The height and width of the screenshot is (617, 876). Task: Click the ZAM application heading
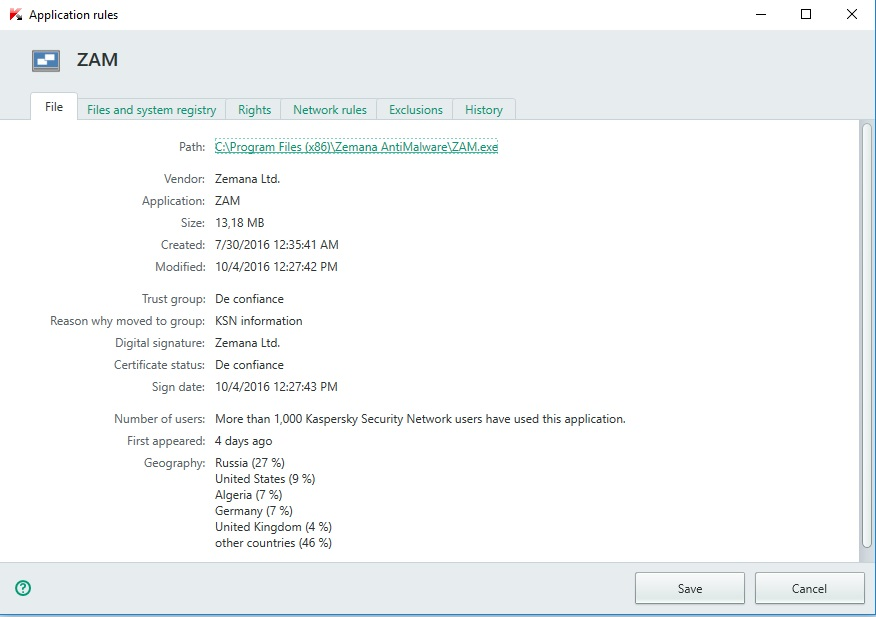(x=97, y=60)
